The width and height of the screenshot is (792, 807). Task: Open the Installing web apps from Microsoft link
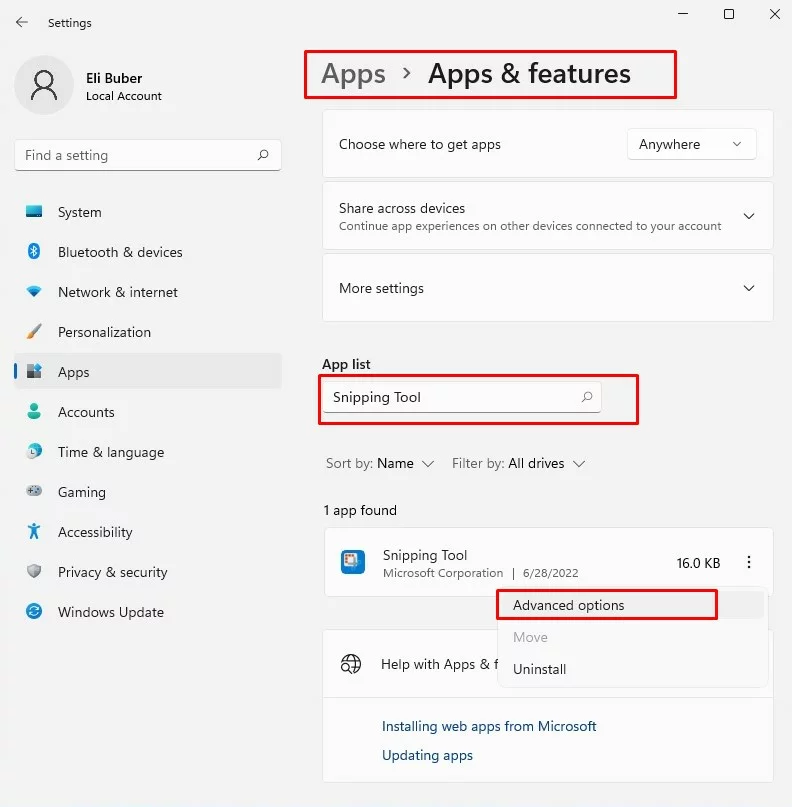pos(489,726)
